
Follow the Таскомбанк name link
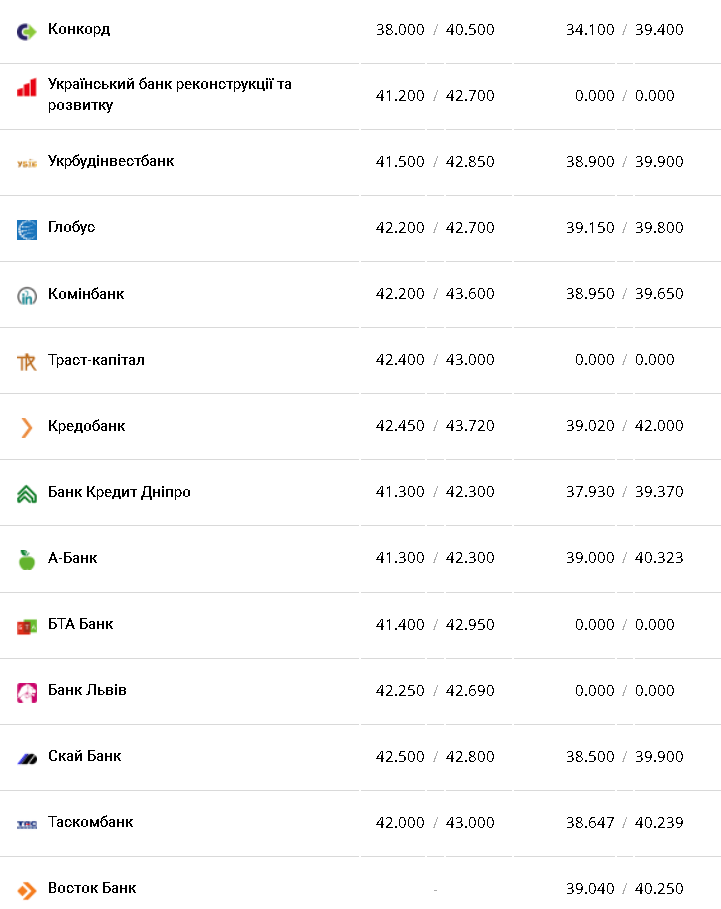coord(91,822)
